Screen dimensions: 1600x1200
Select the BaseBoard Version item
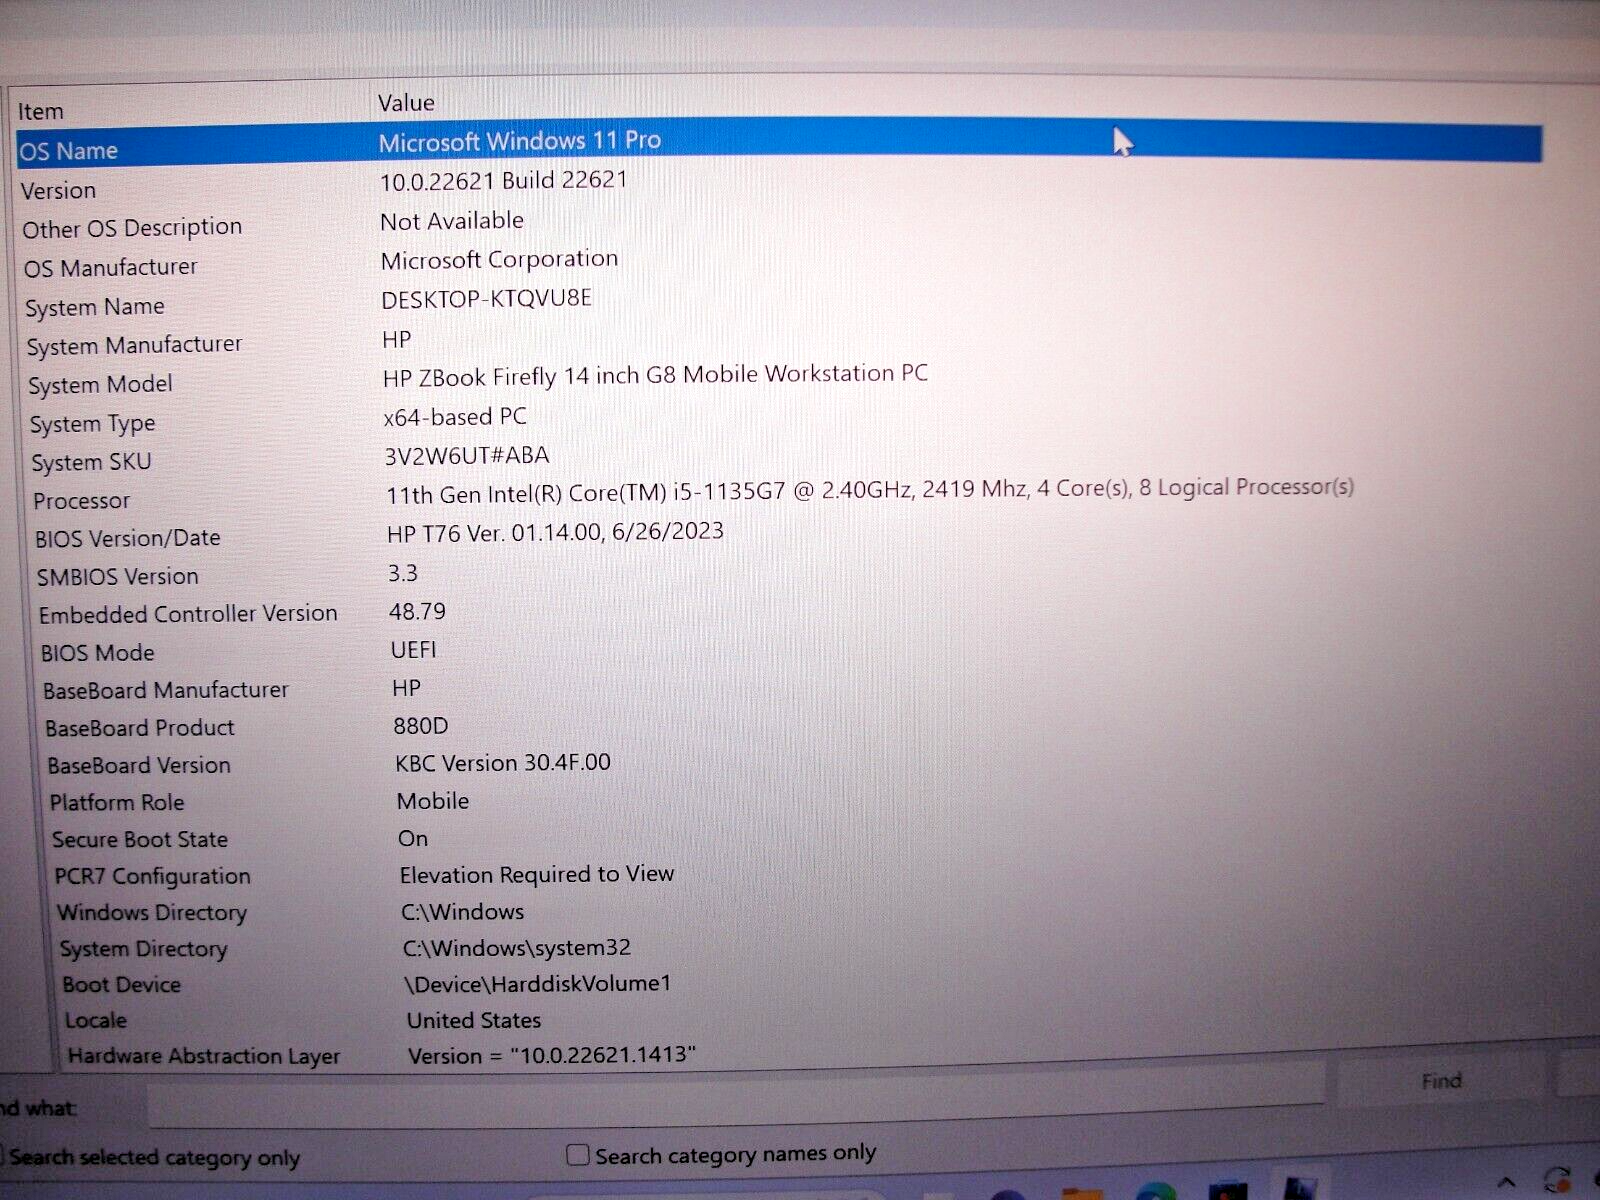click(x=139, y=766)
